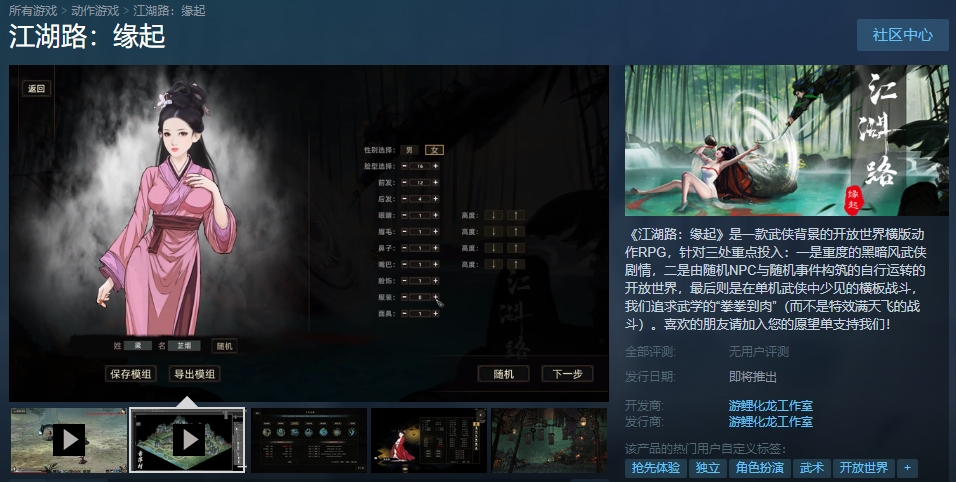Click the + button to add tags

coord(907,468)
